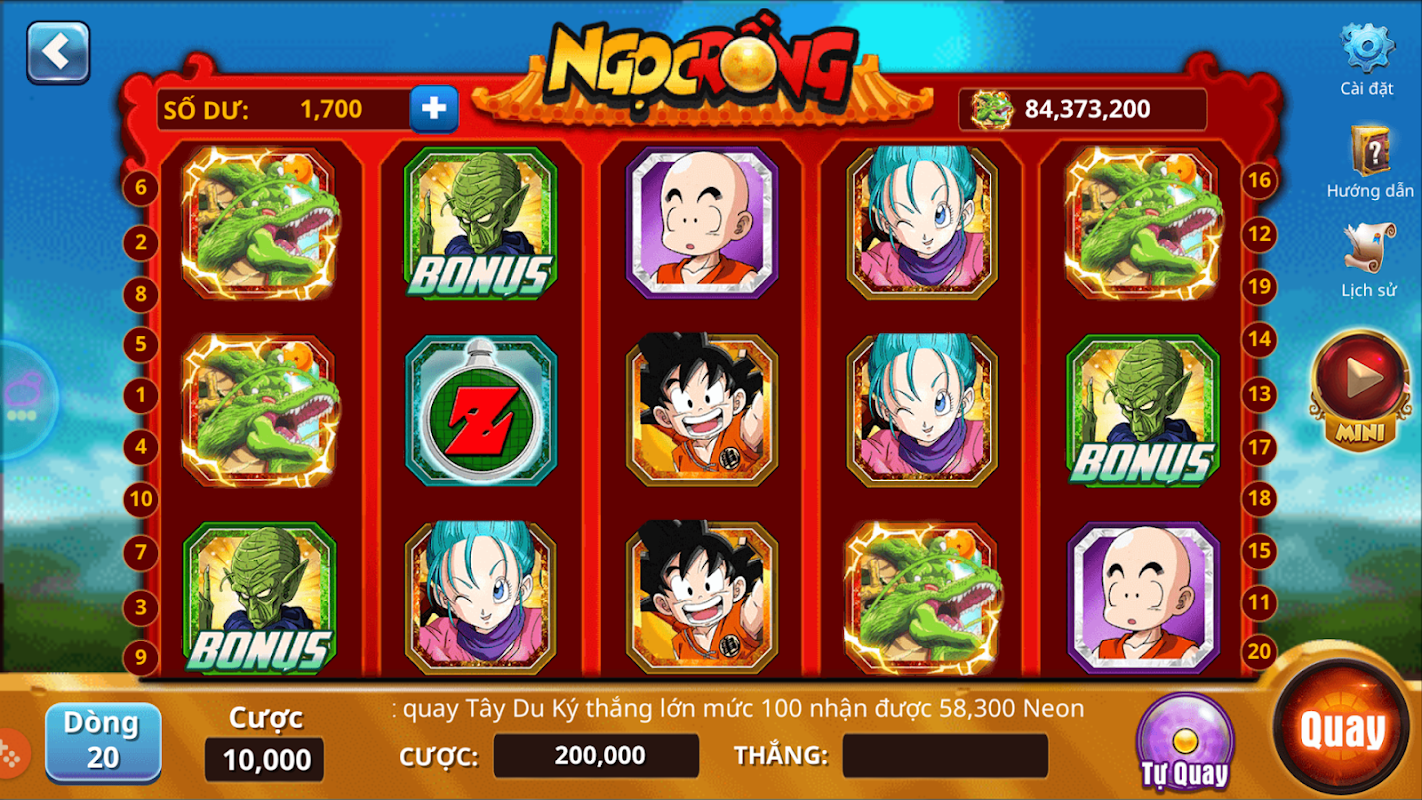Image resolution: width=1422 pixels, height=800 pixels.
Task: Change the Cược 10,000 bet amount
Action: tap(265, 759)
